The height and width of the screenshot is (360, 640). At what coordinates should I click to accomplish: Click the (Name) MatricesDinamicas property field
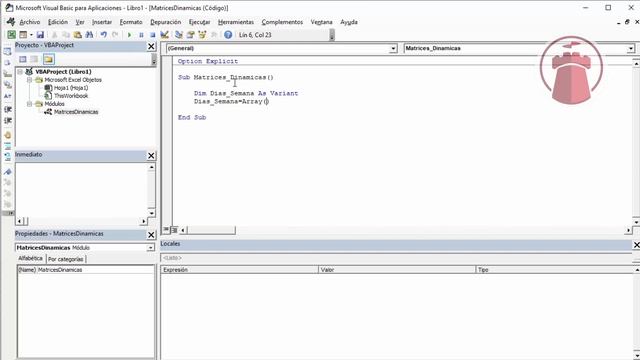pos(86,270)
